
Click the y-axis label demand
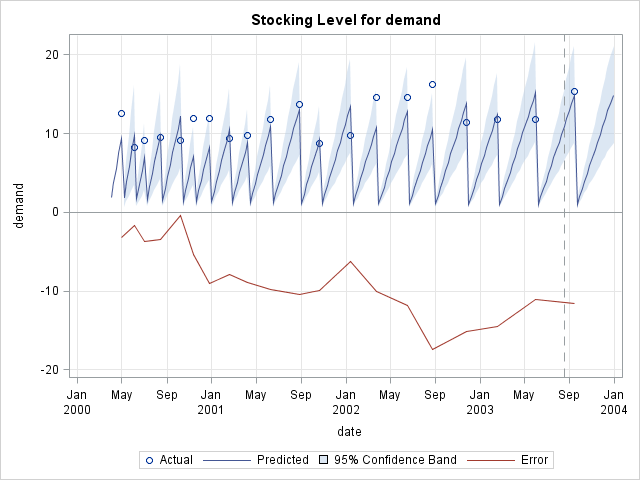tap(19, 206)
